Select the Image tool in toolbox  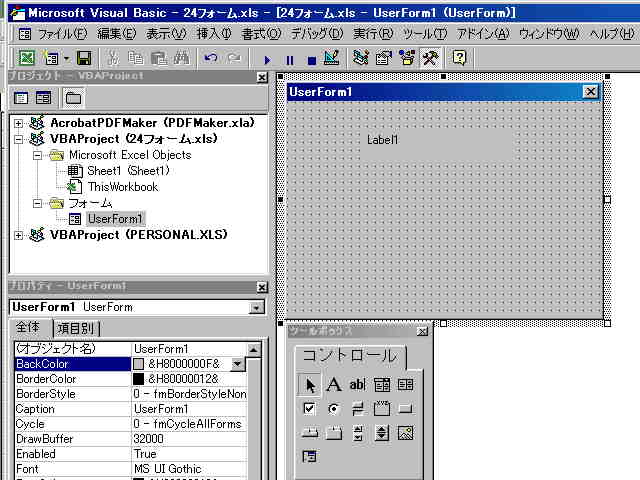(405, 433)
